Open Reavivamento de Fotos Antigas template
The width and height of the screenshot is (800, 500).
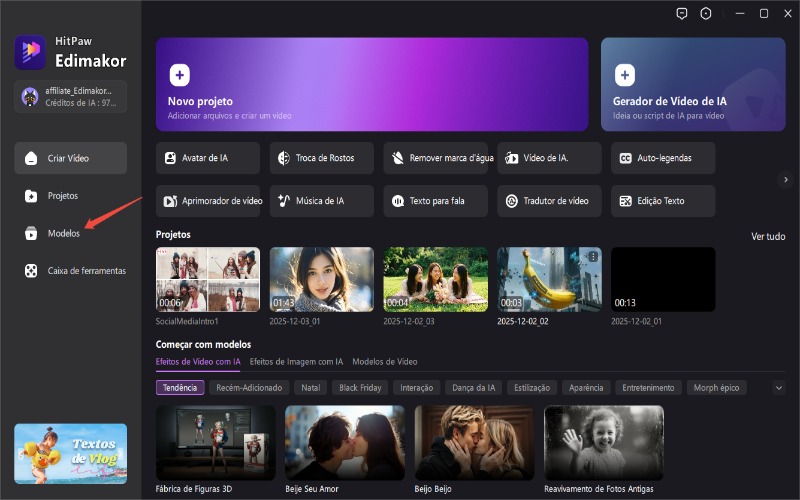pyautogui.click(x=604, y=443)
